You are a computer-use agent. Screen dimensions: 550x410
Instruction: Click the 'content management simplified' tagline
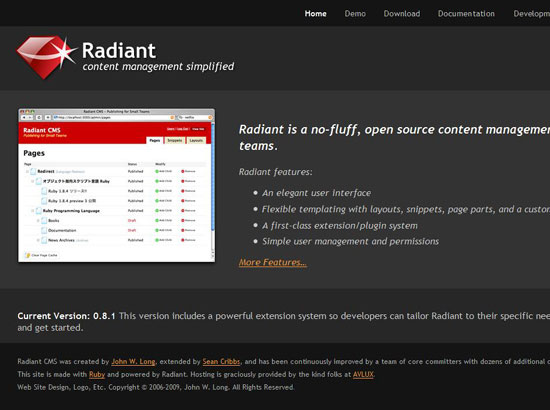pyautogui.click(x=158, y=67)
